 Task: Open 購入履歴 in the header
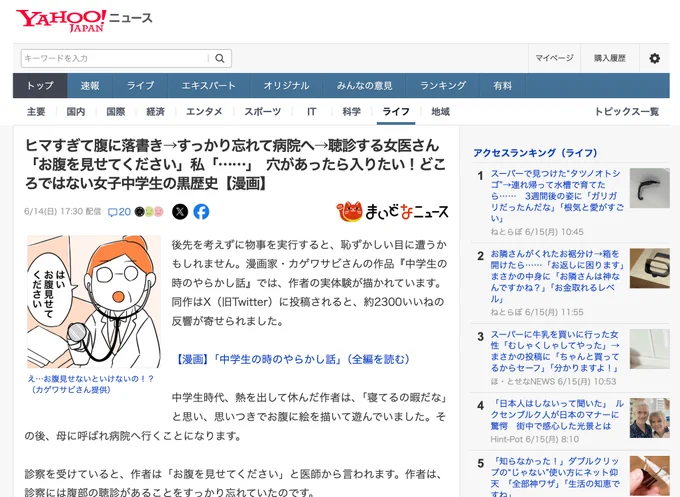point(610,58)
